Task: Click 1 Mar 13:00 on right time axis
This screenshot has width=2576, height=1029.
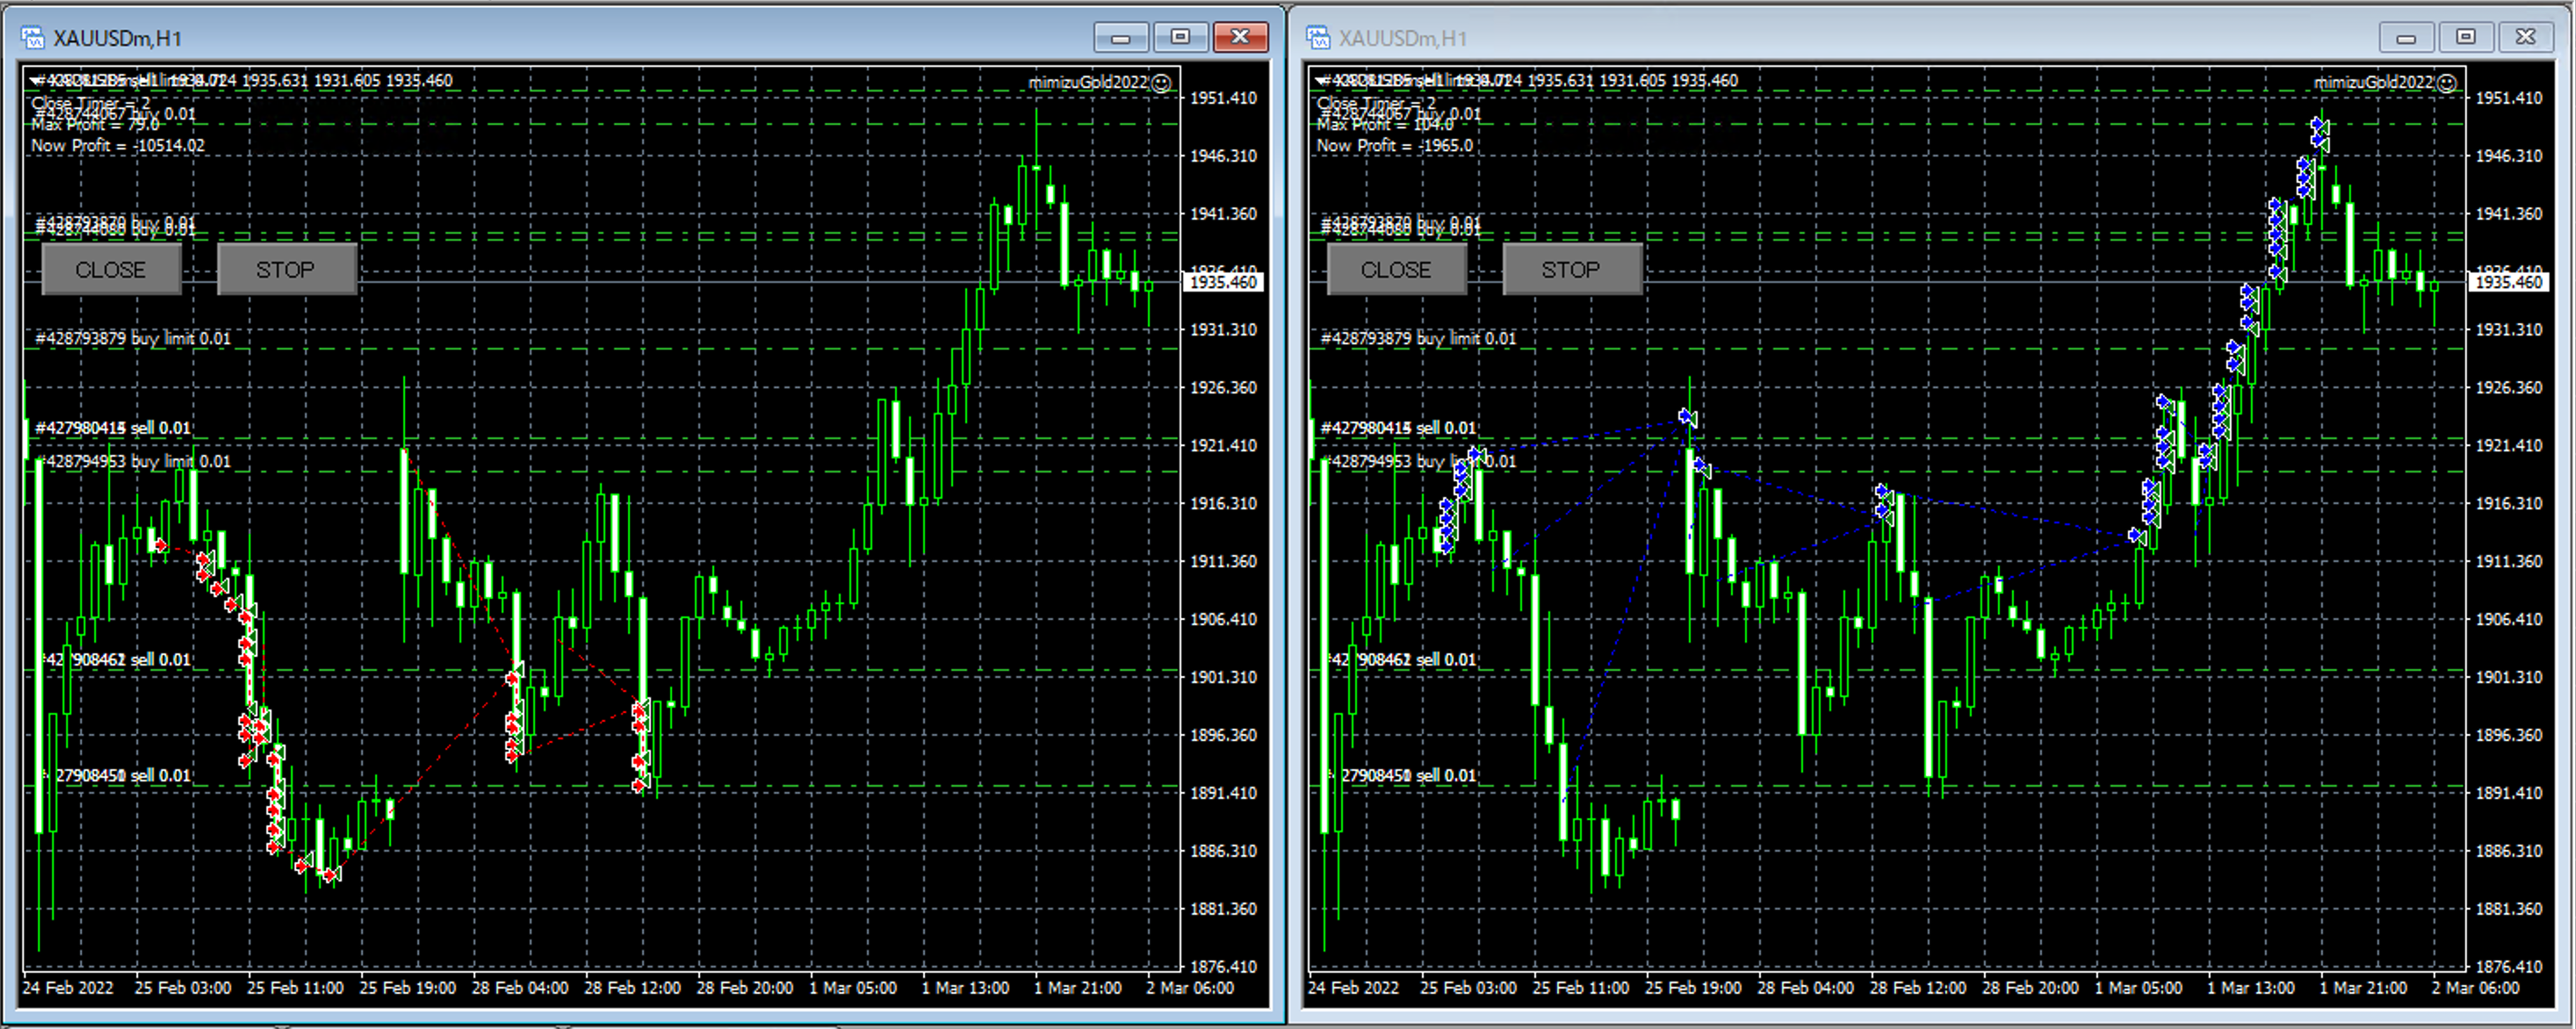Action: click(x=2250, y=988)
